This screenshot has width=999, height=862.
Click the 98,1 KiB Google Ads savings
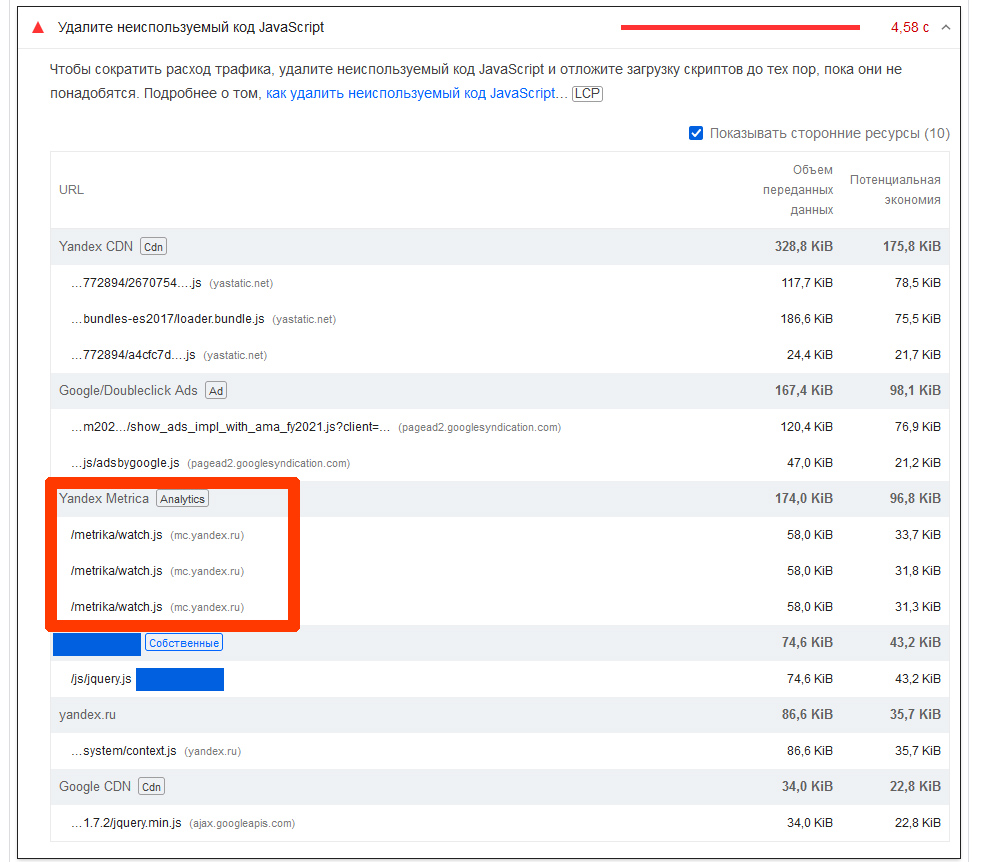point(915,391)
